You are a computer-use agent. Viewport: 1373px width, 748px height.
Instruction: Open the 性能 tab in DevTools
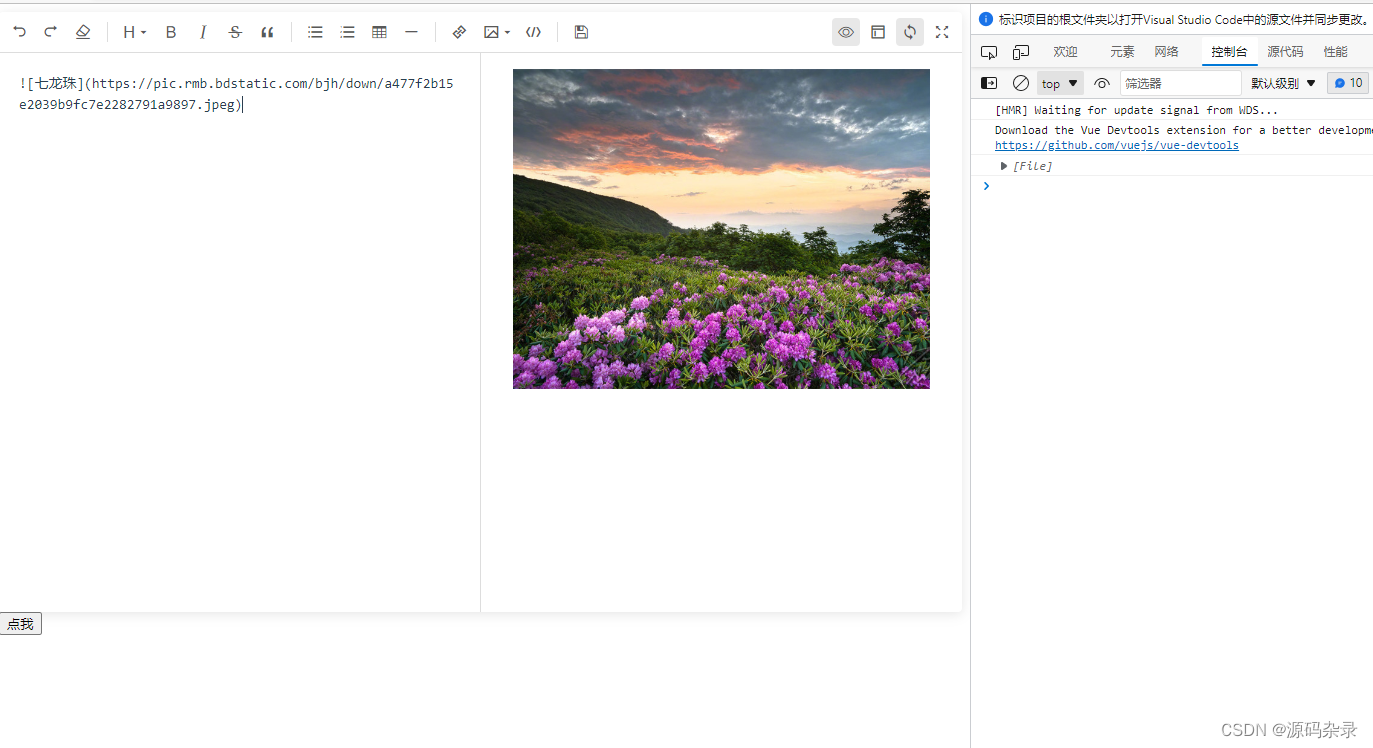point(1335,52)
